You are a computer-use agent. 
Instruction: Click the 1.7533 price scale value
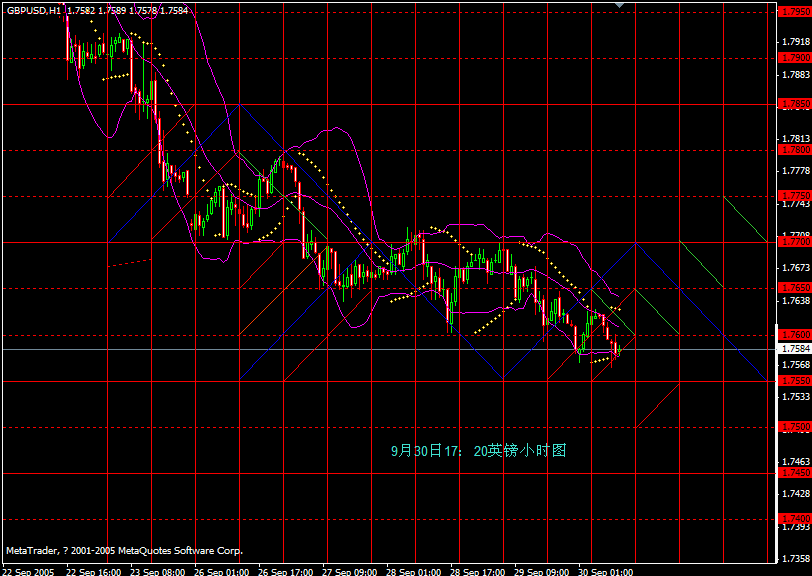tap(796, 397)
